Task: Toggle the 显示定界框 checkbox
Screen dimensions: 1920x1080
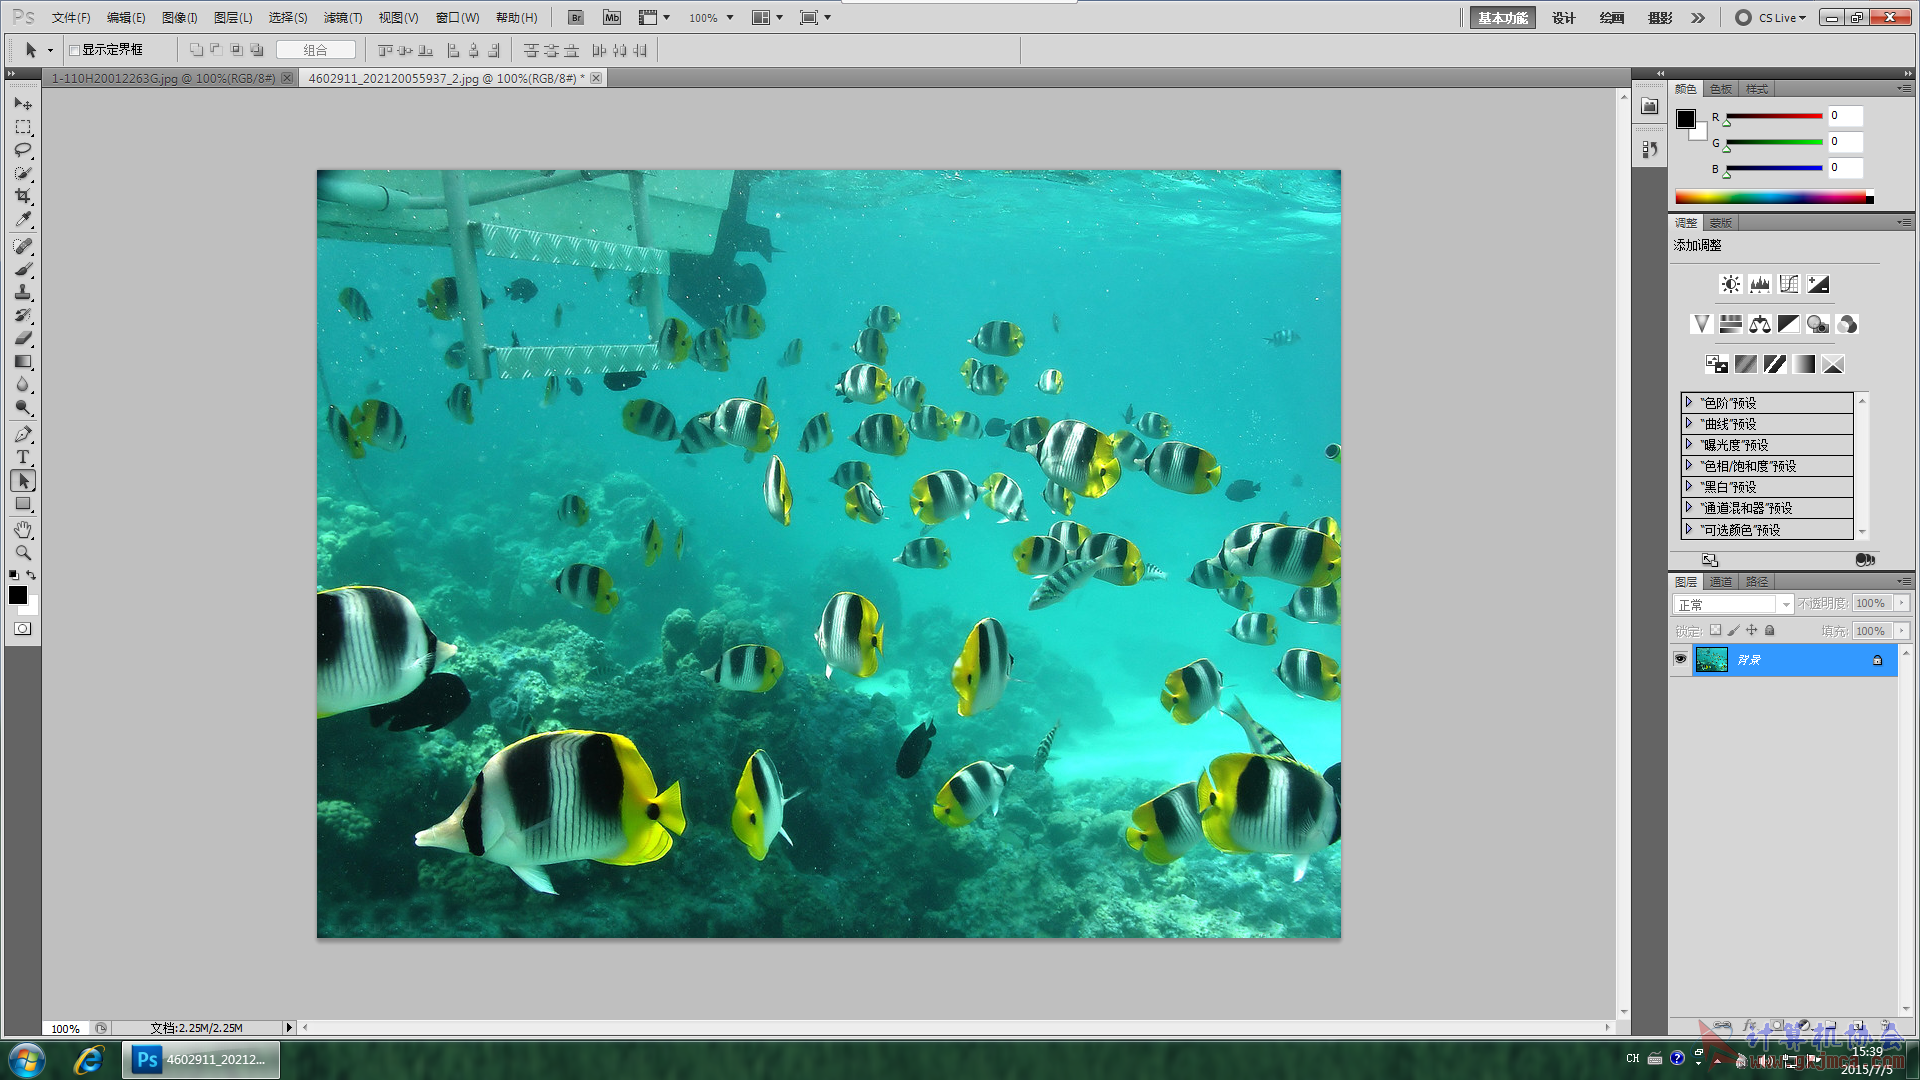Action: tap(74, 50)
